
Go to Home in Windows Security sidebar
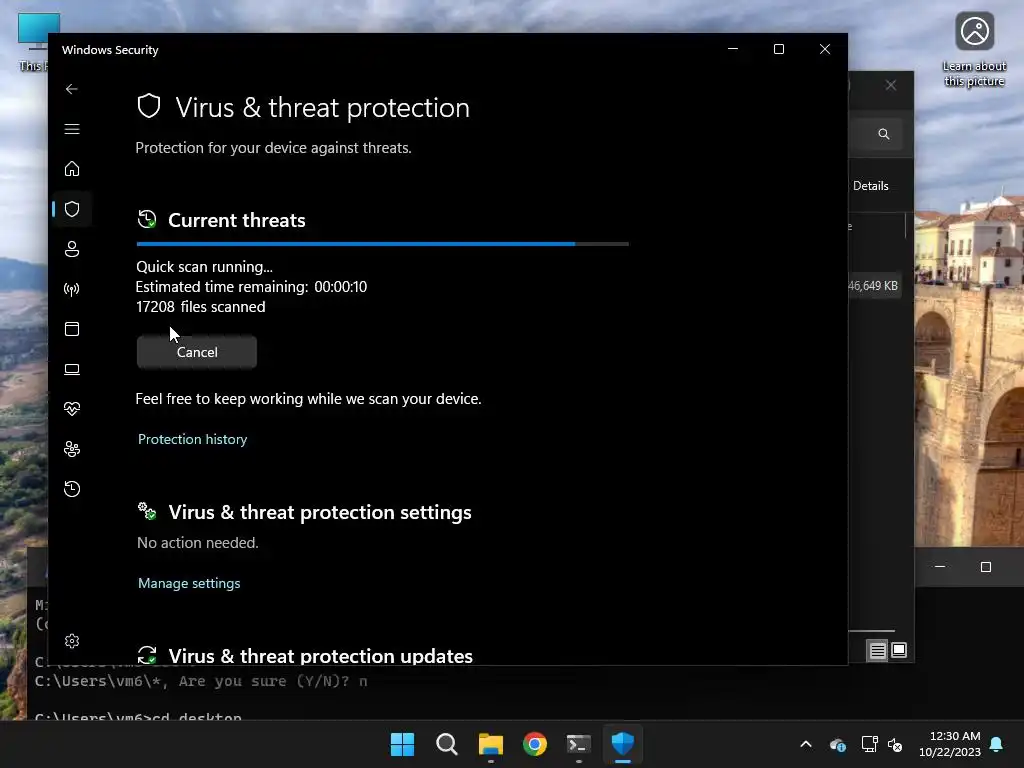[x=72, y=169]
